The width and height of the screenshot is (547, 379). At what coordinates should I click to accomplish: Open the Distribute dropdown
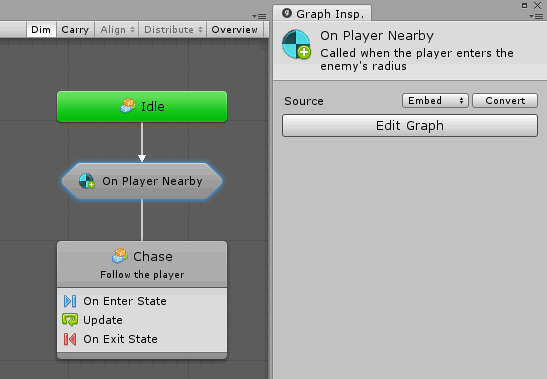(x=173, y=30)
